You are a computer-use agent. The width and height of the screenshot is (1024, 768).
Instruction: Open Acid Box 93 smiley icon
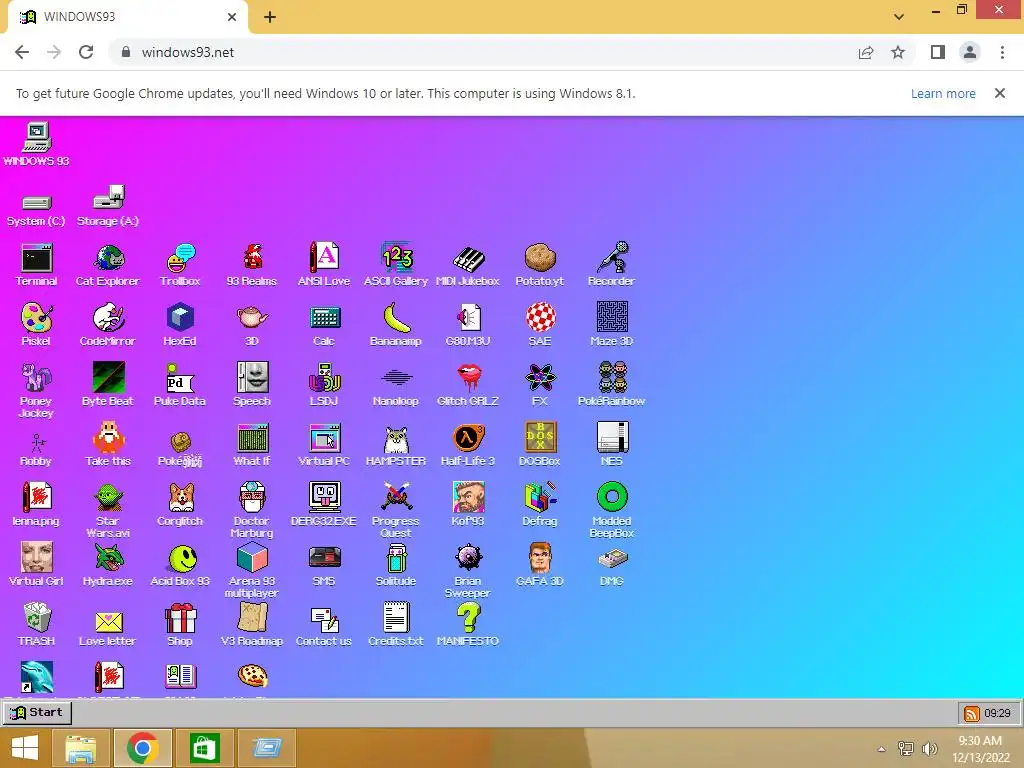(x=180, y=565)
